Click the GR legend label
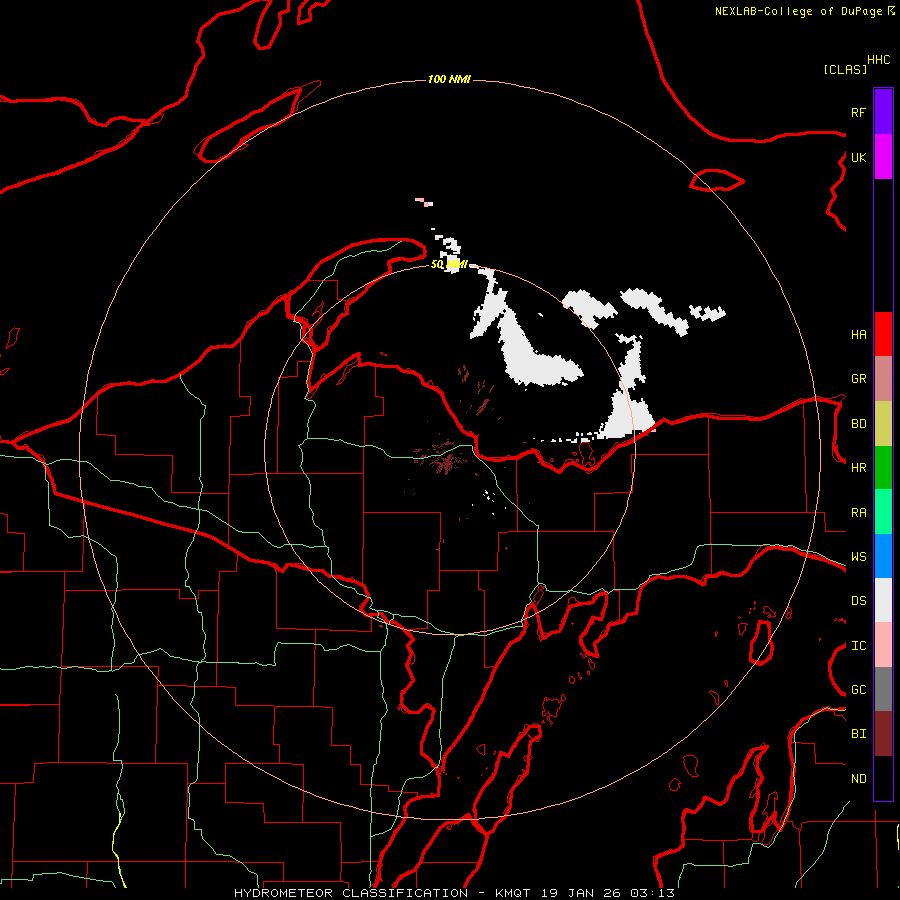 point(858,379)
